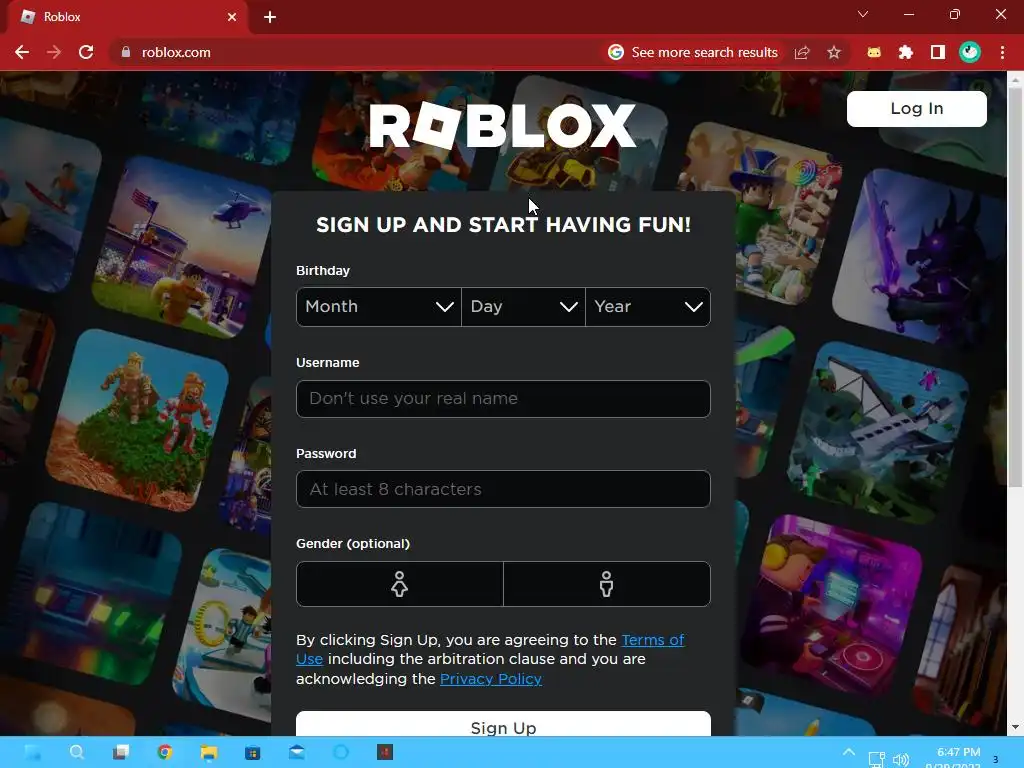Open the Month birthday dropdown
Viewport: 1024px width, 768px height.
point(379,307)
